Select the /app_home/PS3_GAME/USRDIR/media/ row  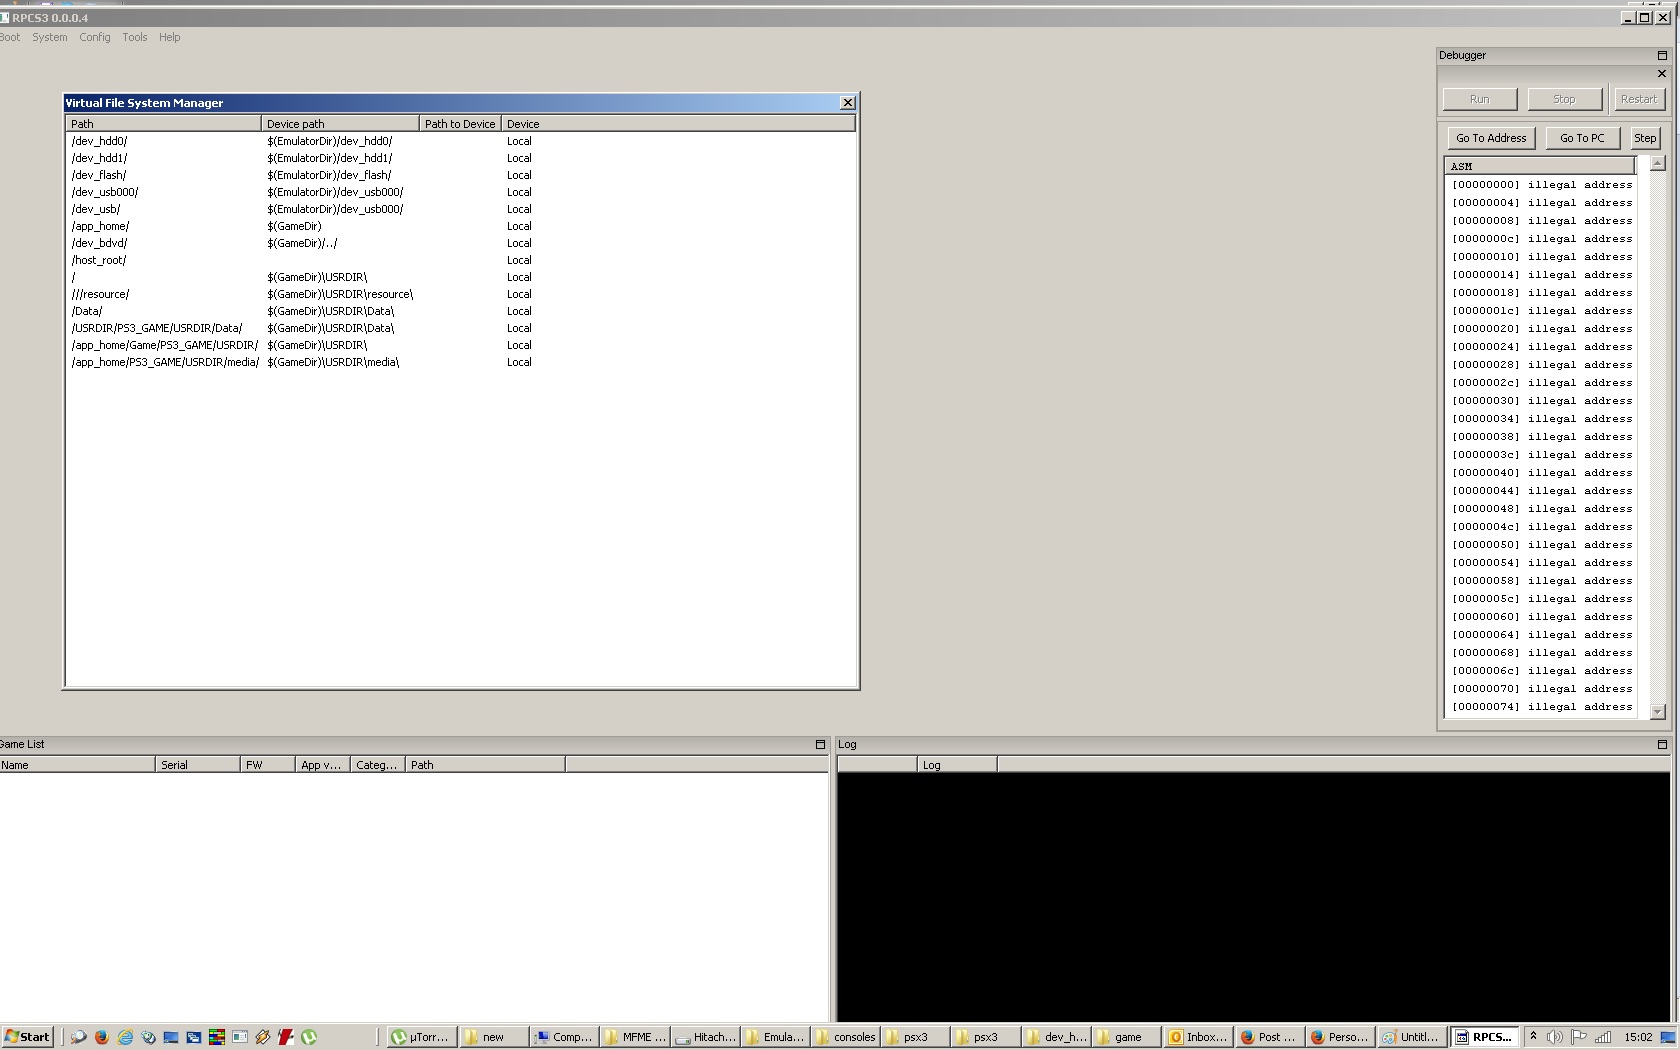click(x=460, y=362)
